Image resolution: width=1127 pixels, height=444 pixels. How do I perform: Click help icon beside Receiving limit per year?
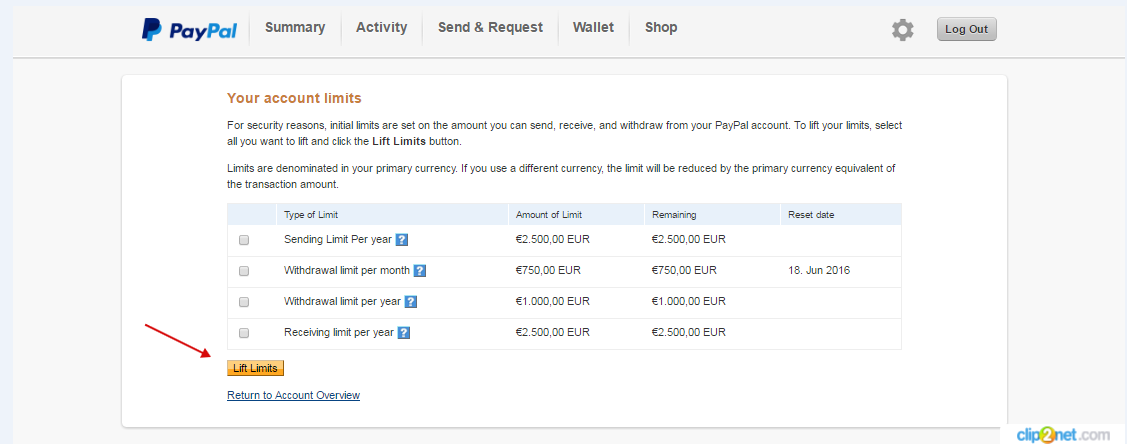(404, 333)
